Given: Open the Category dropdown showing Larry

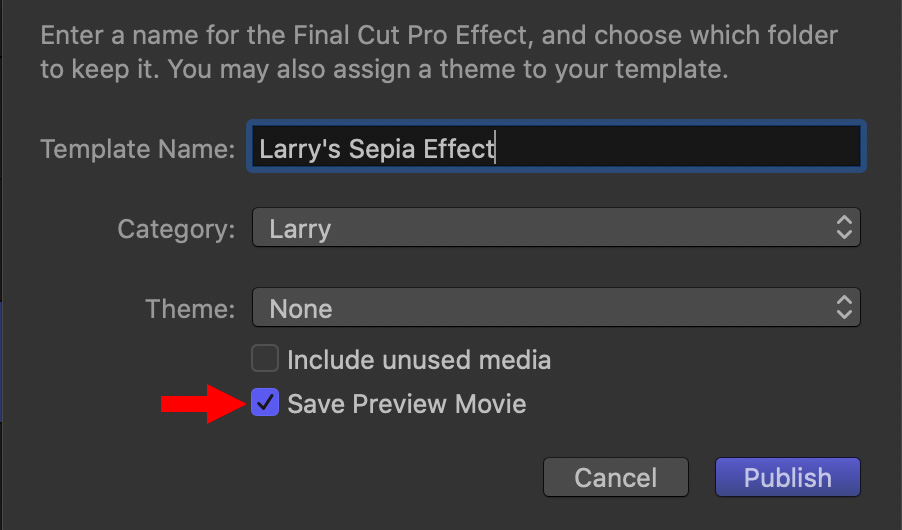Looking at the screenshot, I should pyautogui.click(x=556, y=229).
